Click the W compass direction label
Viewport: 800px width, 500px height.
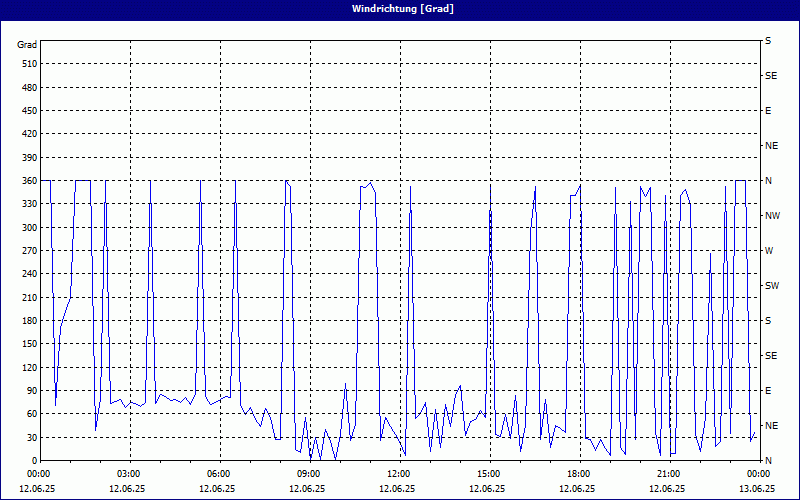pyautogui.click(x=769, y=251)
